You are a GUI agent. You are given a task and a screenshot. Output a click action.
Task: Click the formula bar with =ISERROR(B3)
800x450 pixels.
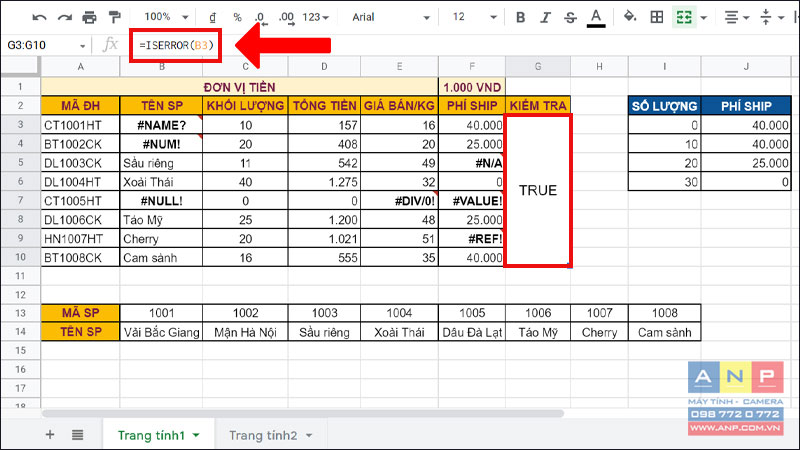[176, 45]
